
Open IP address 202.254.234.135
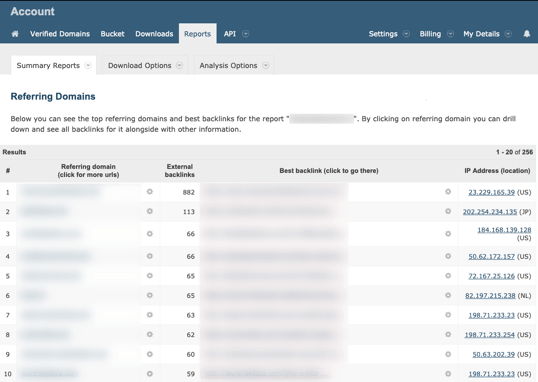[x=490, y=212]
